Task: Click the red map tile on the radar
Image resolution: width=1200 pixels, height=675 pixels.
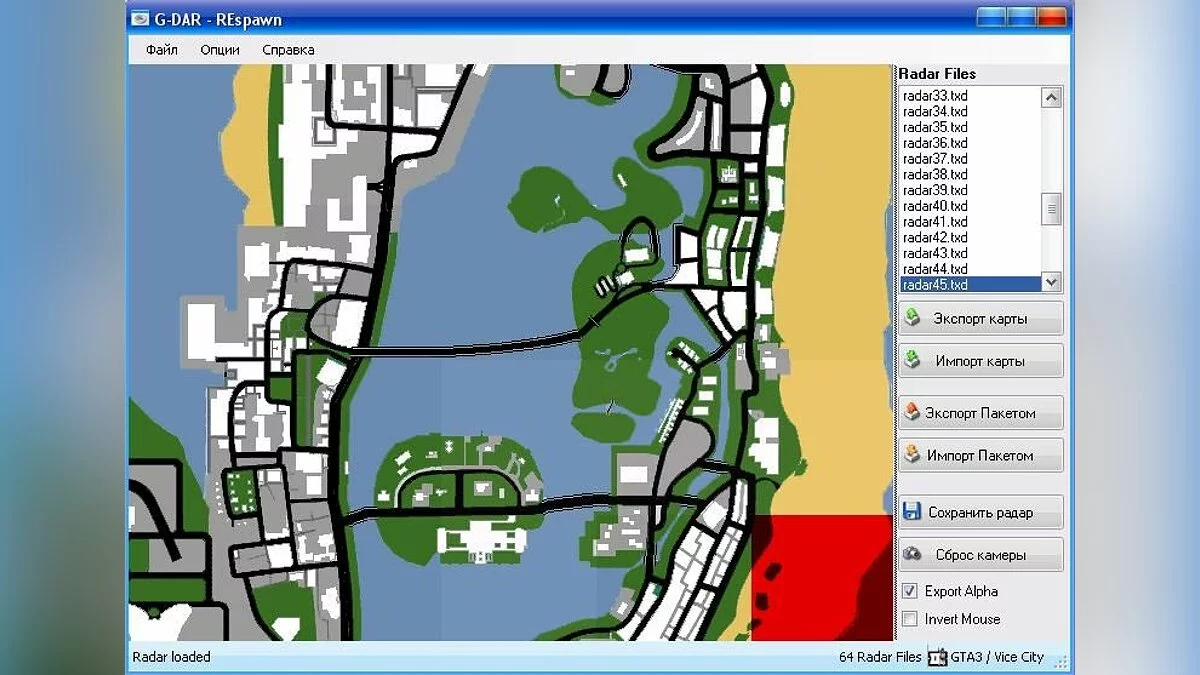Action: click(822, 577)
